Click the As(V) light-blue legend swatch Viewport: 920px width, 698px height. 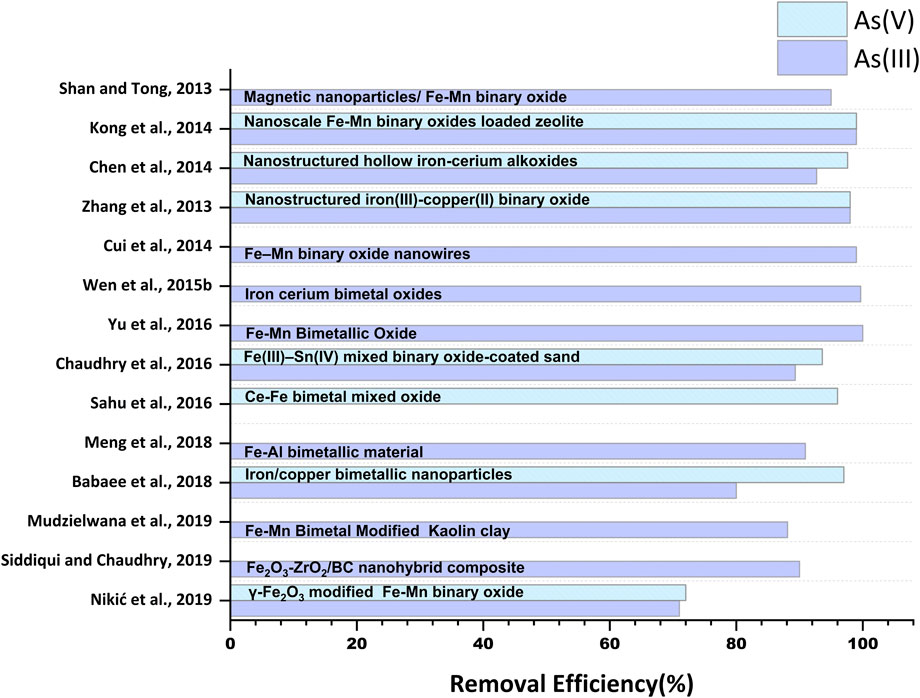point(812,19)
